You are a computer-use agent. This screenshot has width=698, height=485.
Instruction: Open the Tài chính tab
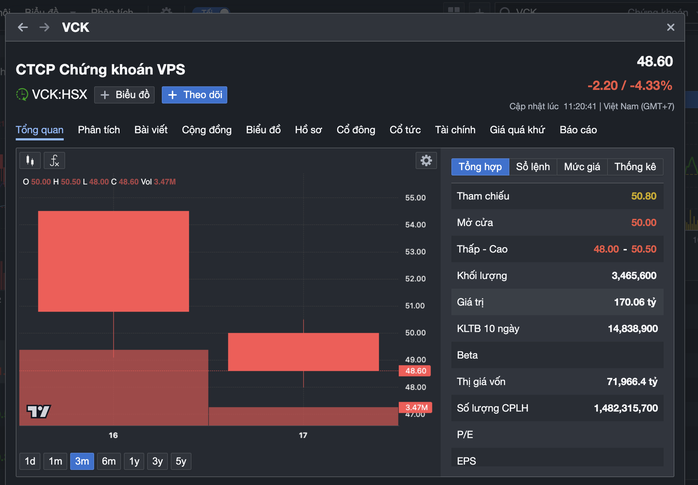tap(455, 130)
